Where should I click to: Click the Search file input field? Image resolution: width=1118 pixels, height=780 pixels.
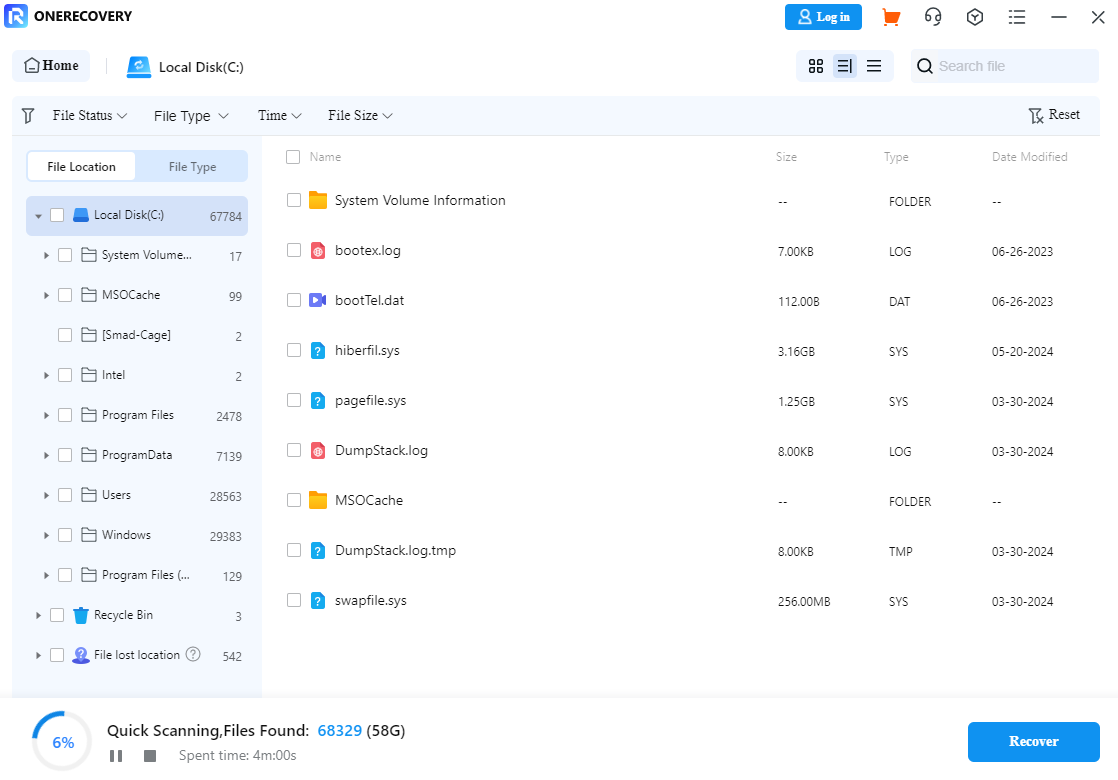[x=1010, y=66]
